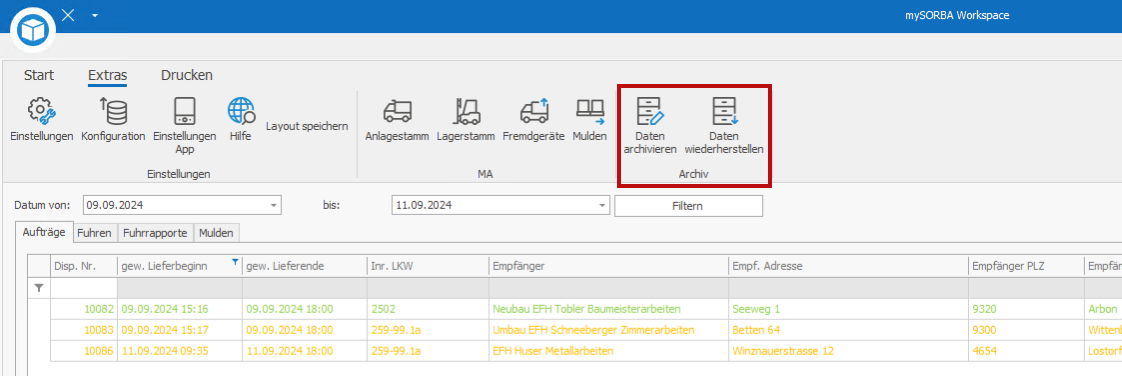1122x376 pixels.
Task: Click the Datum von date field
Action: coord(182,206)
